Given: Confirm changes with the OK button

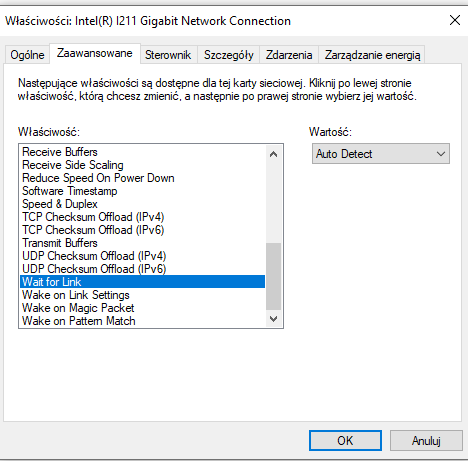Looking at the screenshot, I should click(345, 440).
